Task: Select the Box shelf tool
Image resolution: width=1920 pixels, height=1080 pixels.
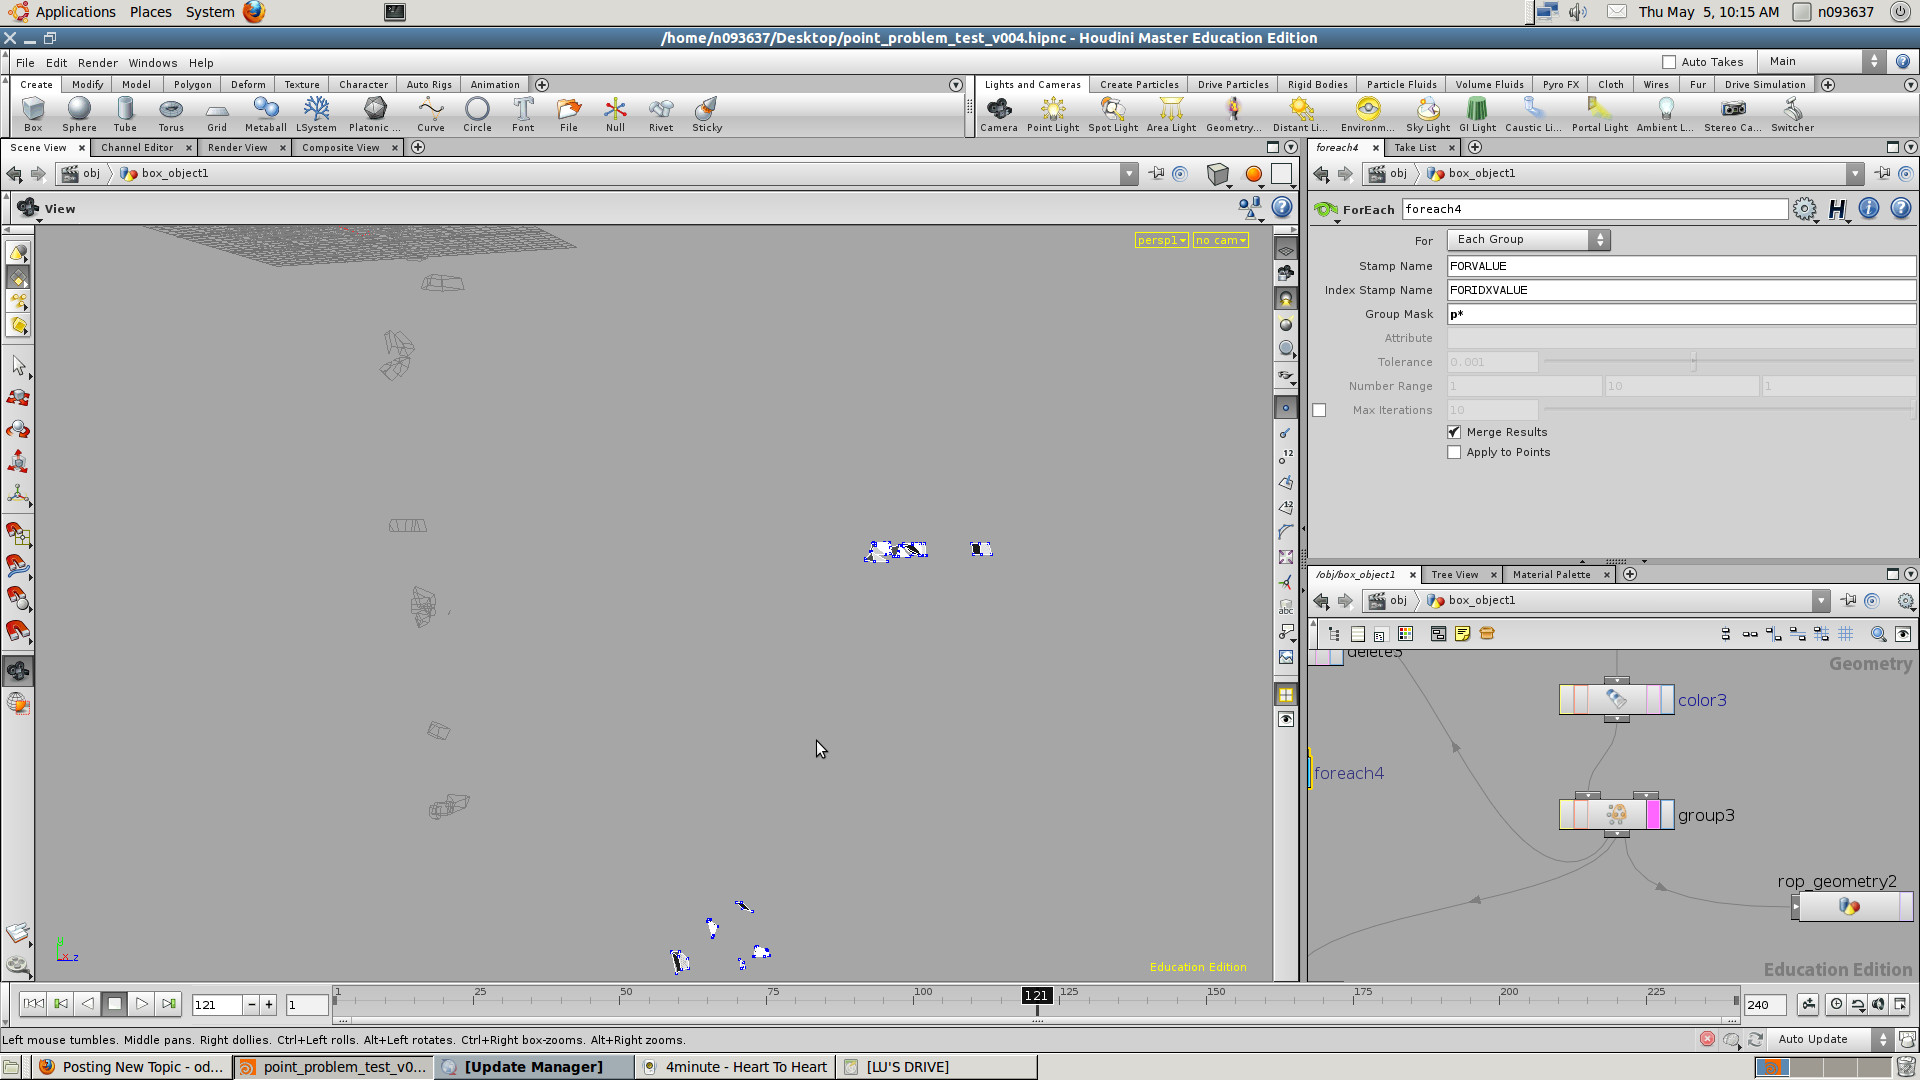Action: [x=33, y=114]
